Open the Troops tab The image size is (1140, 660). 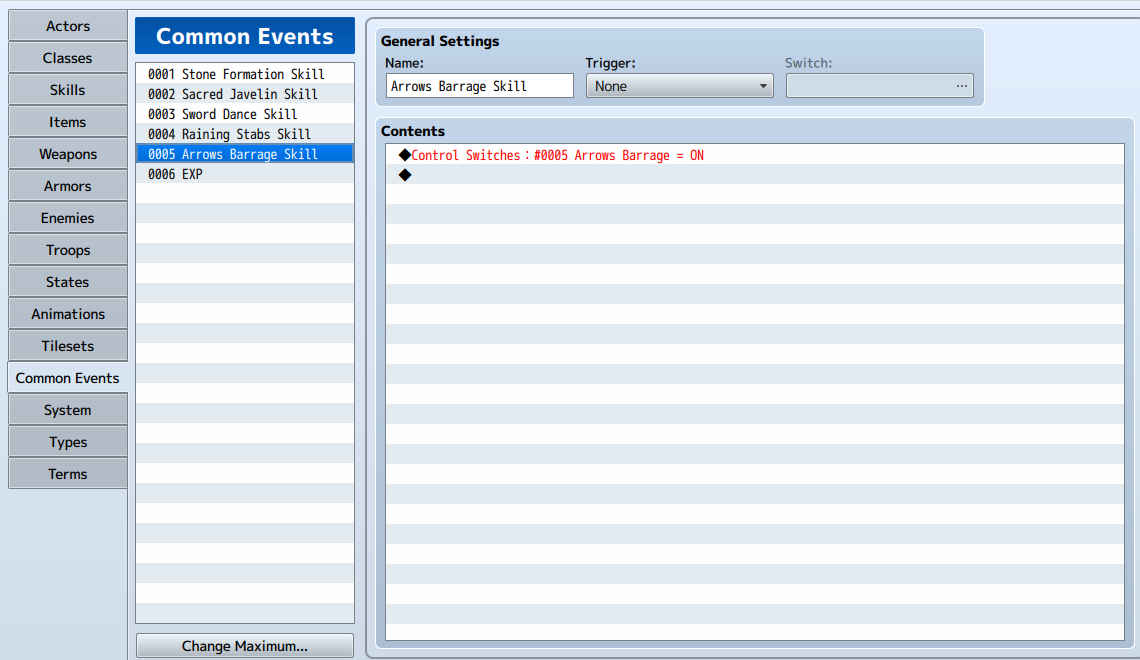(68, 250)
